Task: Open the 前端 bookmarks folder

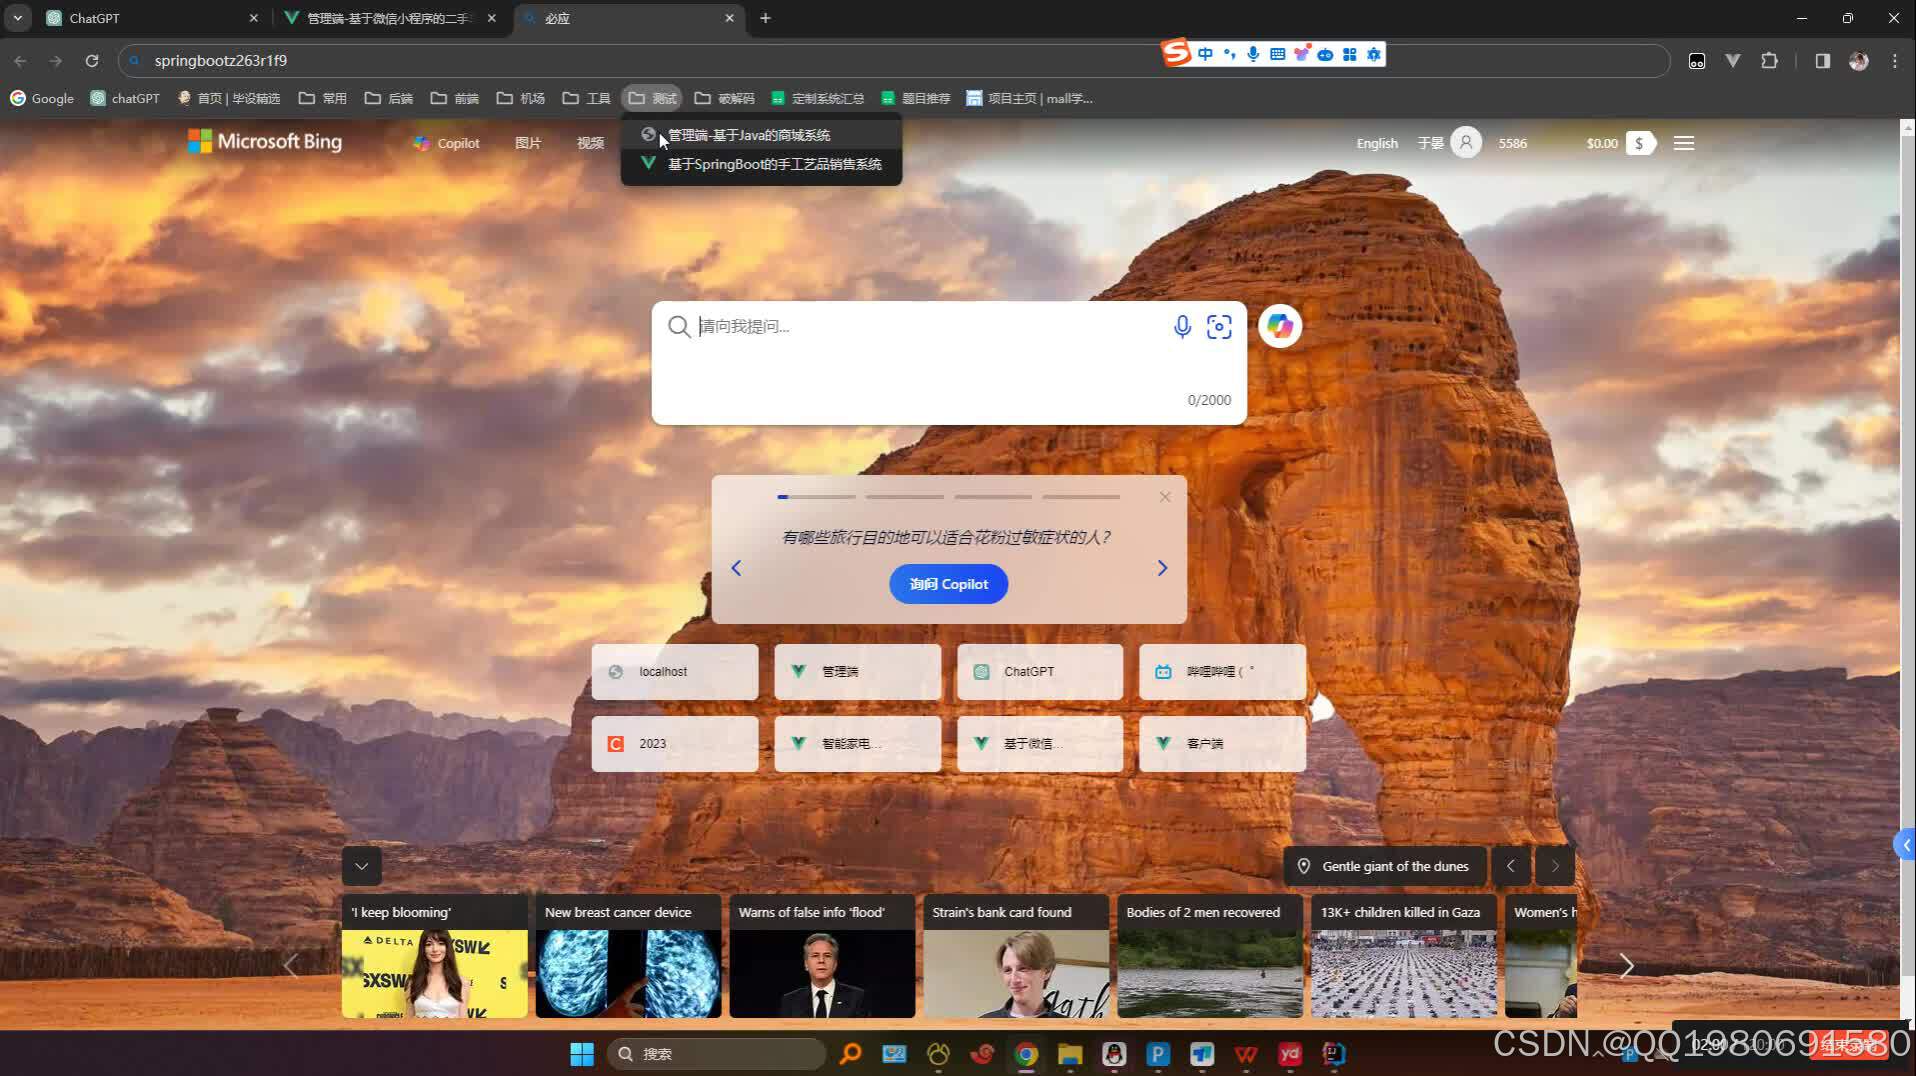Action: click(x=455, y=98)
